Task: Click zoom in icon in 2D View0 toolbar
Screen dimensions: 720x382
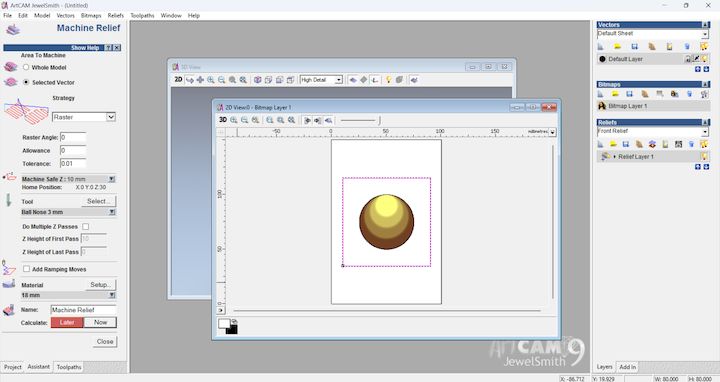Action: click(x=234, y=120)
